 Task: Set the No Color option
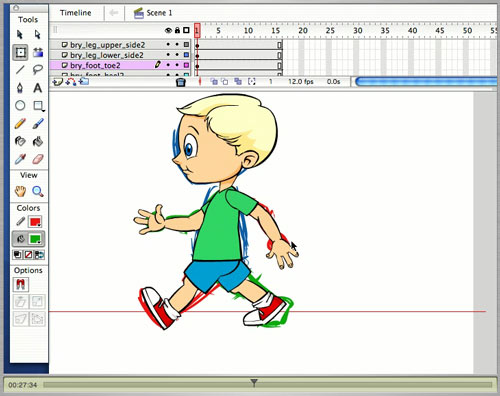pos(28,255)
